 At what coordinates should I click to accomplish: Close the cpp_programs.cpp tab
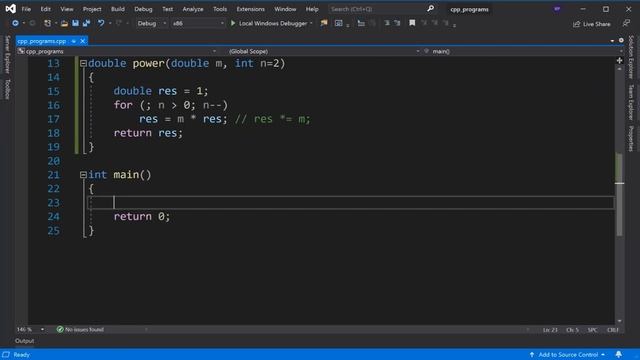tap(82, 41)
